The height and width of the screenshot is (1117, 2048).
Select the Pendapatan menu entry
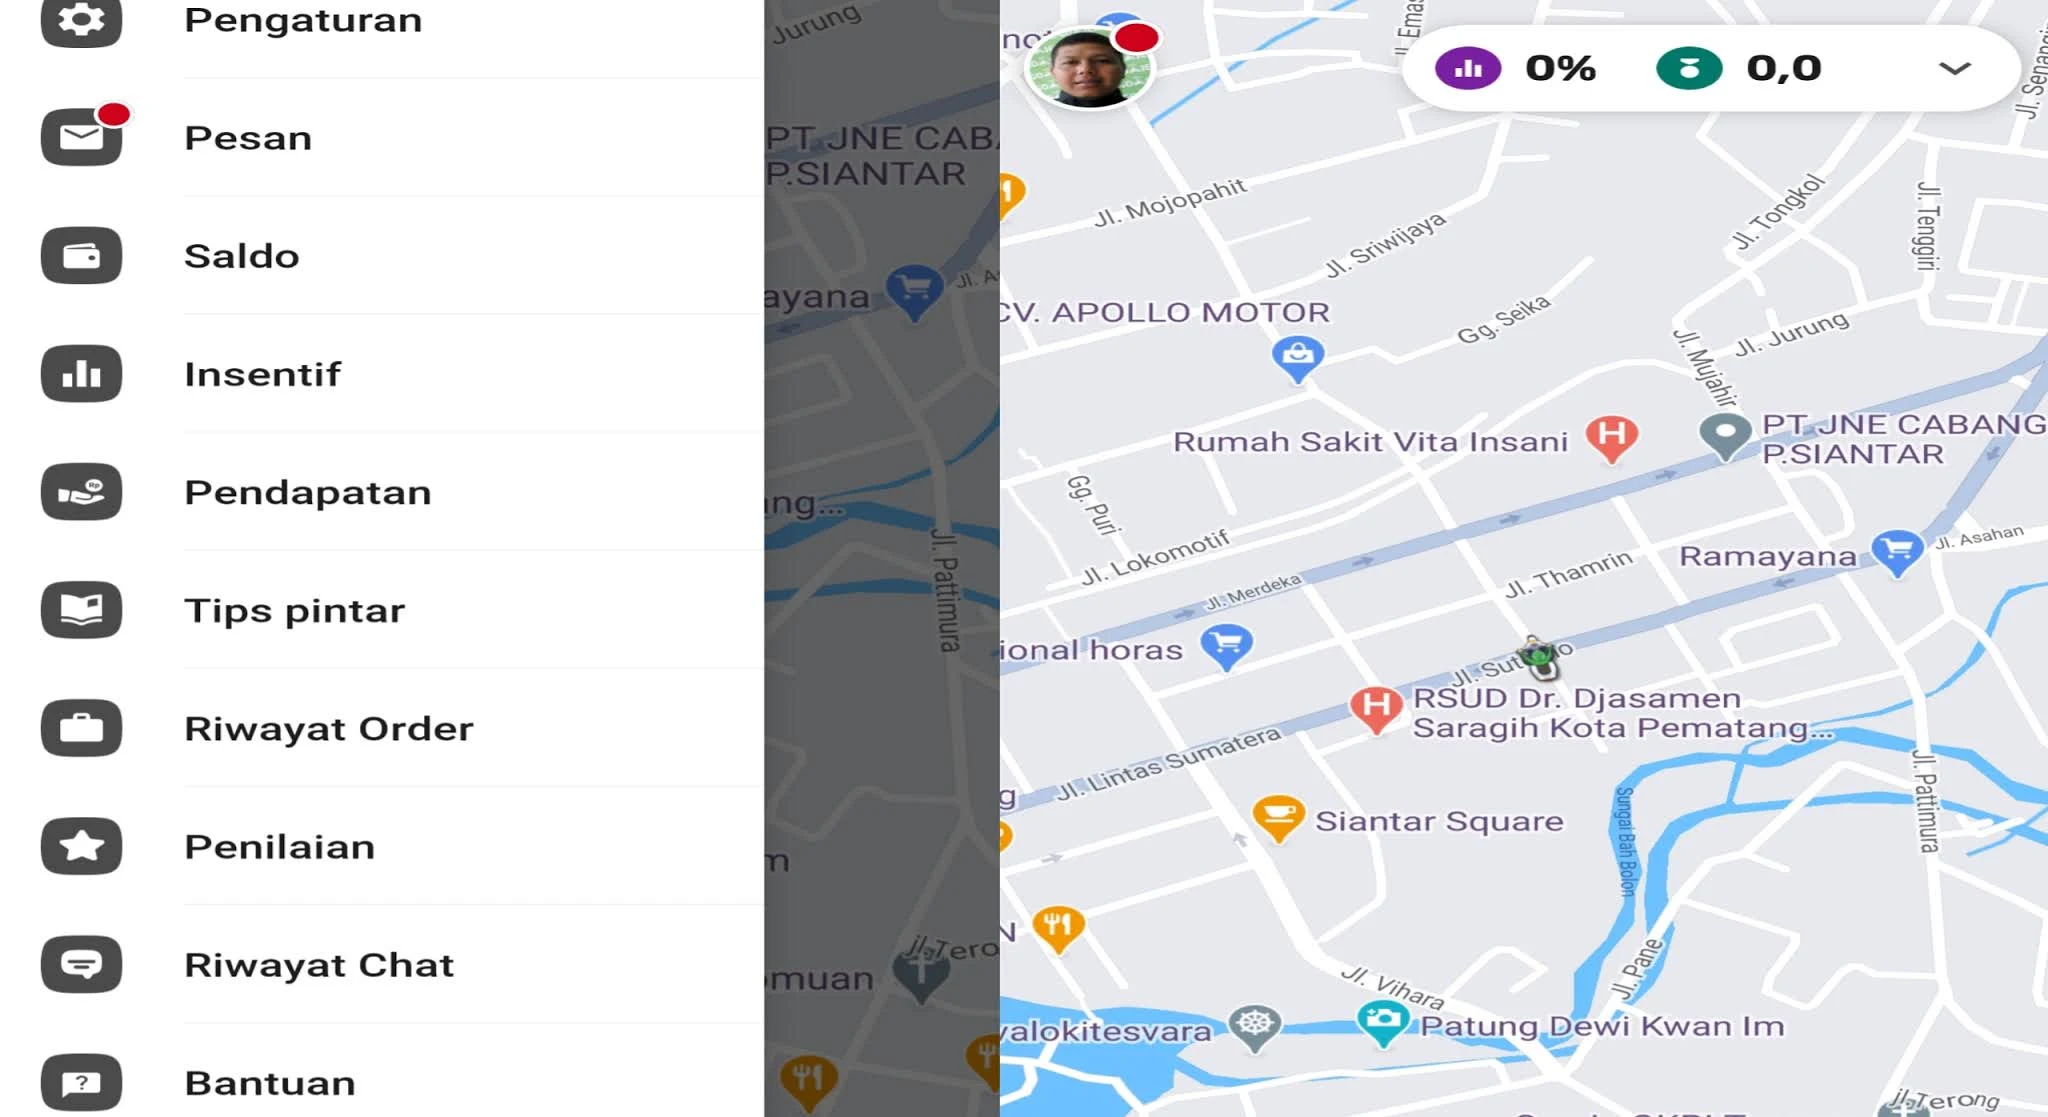pos(402,492)
